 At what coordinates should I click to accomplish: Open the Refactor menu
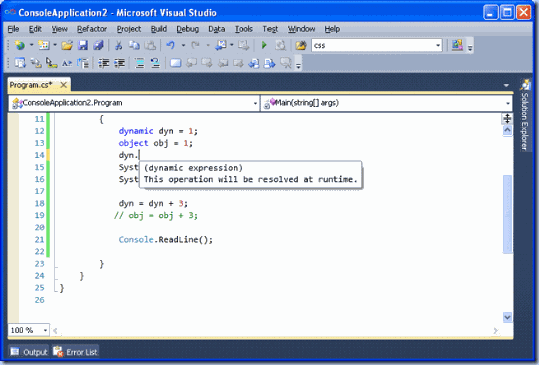coord(92,29)
